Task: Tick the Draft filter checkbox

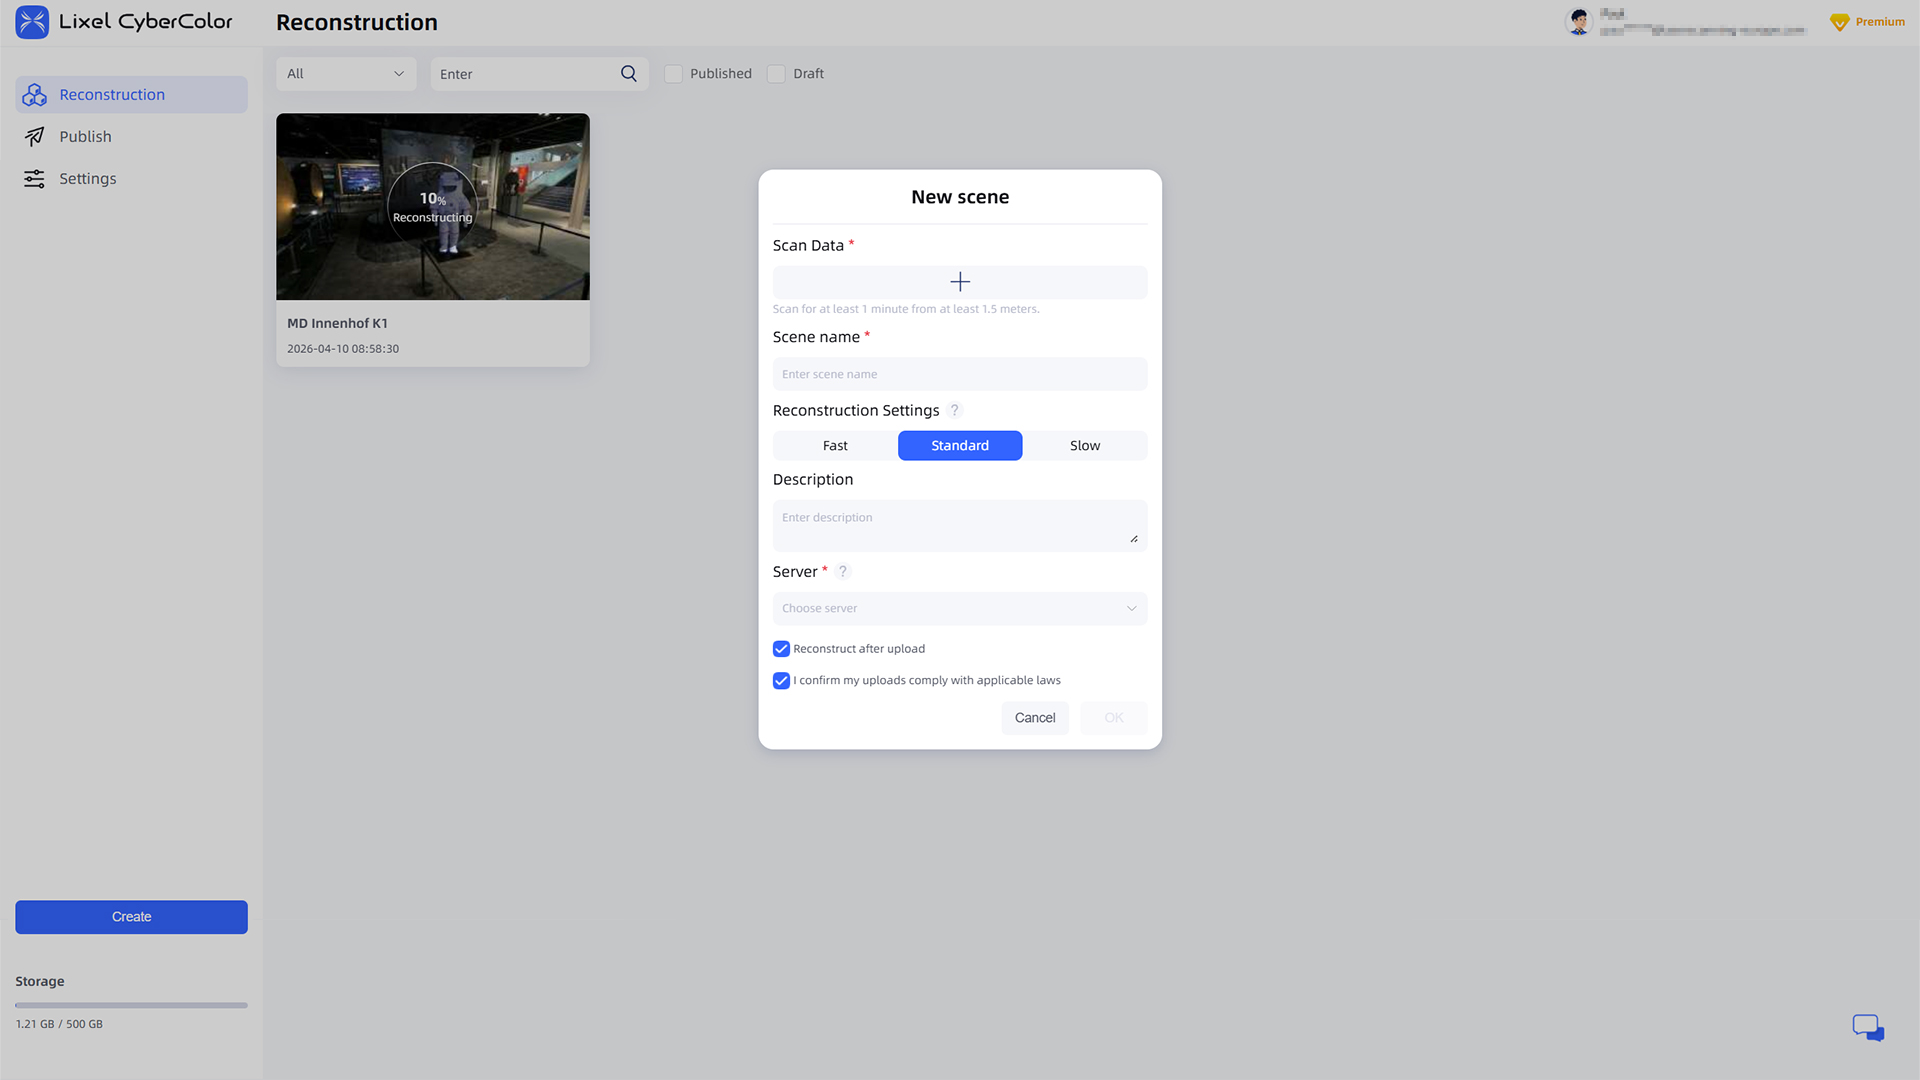Action: 776,74
